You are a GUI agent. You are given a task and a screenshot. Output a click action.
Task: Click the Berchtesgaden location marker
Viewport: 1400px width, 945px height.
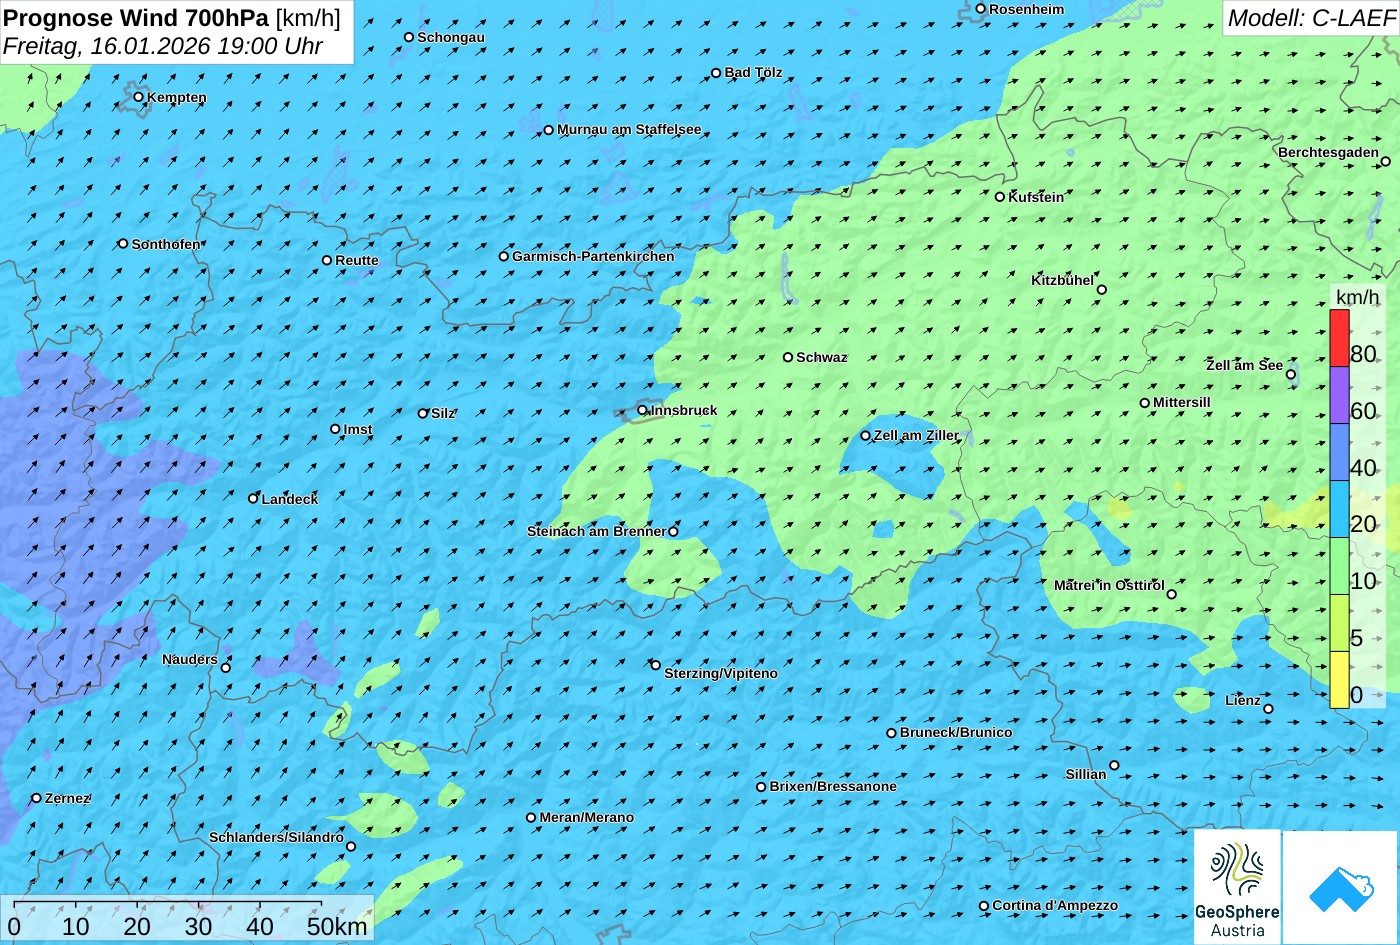point(1385,161)
